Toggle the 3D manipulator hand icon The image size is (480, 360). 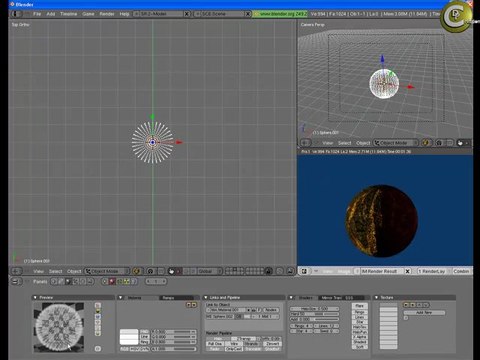[x=171, y=271]
